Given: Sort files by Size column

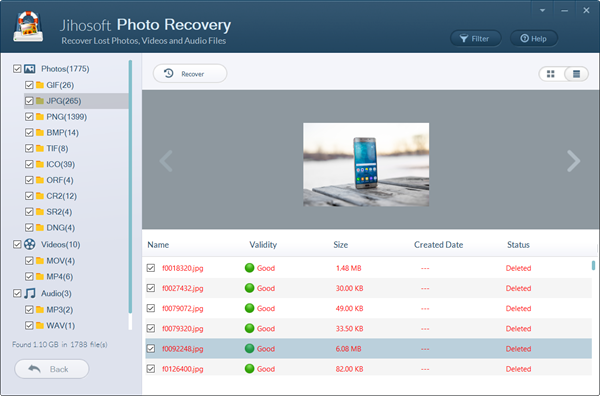Looking at the screenshot, I should pos(341,245).
